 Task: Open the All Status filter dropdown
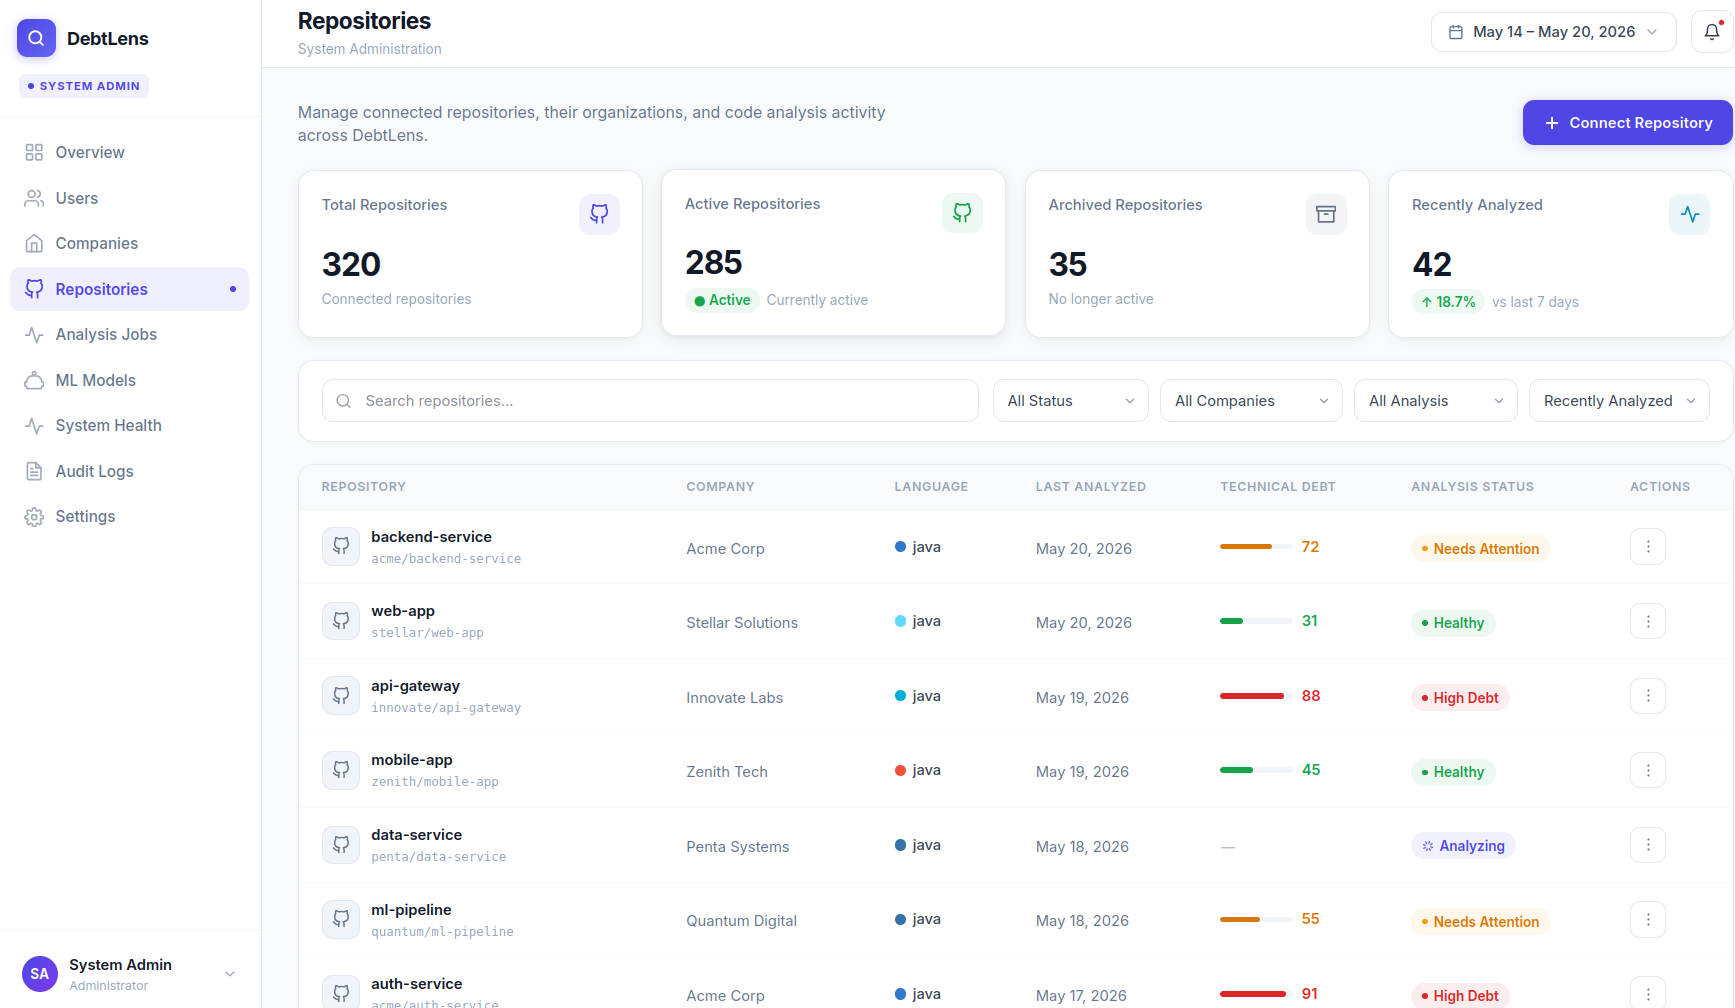pos(1071,401)
